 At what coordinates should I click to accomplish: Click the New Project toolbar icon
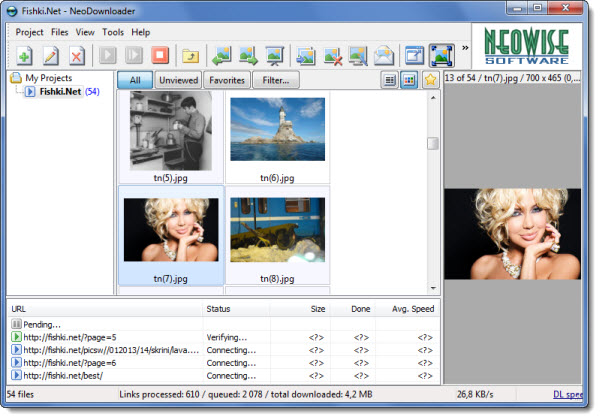click(x=22, y=55)
